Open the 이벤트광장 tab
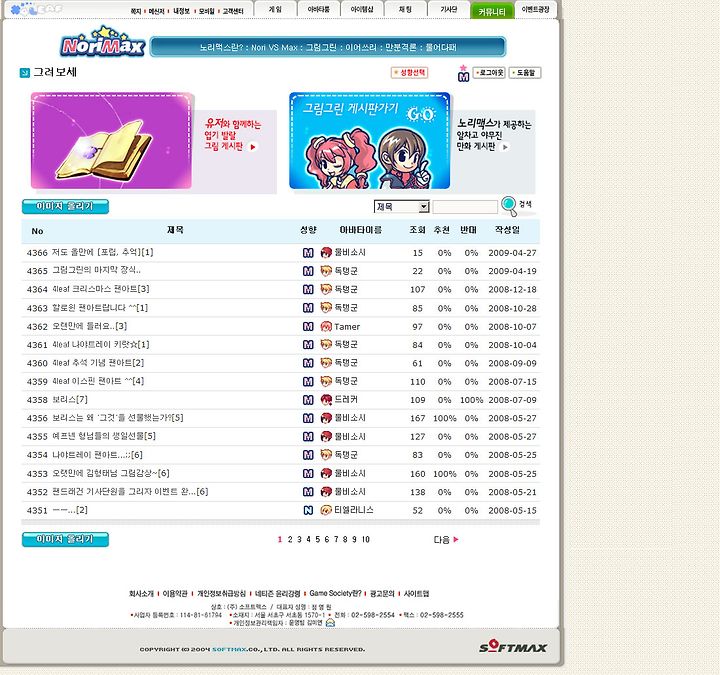 click(x=535, y=9)
